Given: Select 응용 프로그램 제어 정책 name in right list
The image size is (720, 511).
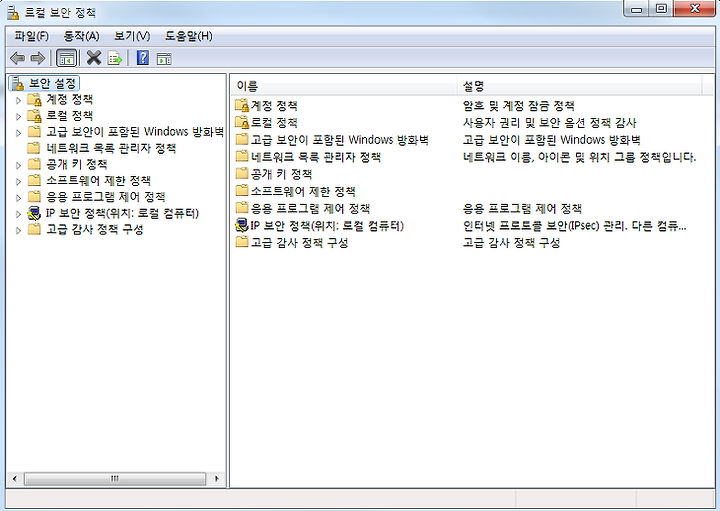Looking at the screenshot, I should pyautogui.click(x=310, y=208).
